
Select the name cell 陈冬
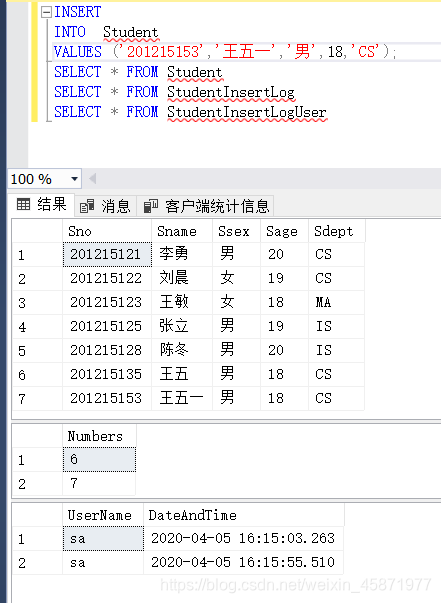tap(182, 350)
